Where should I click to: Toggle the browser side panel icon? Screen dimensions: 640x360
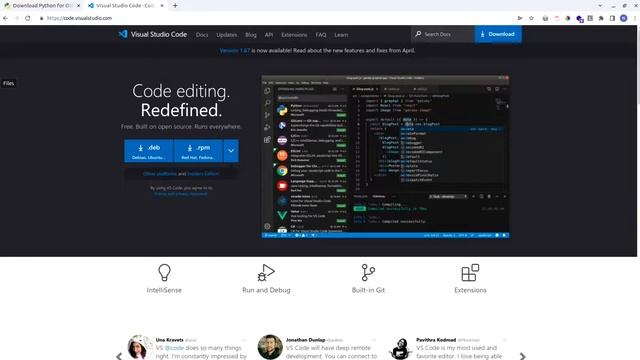pyautogui.click(x=612, y=18)
